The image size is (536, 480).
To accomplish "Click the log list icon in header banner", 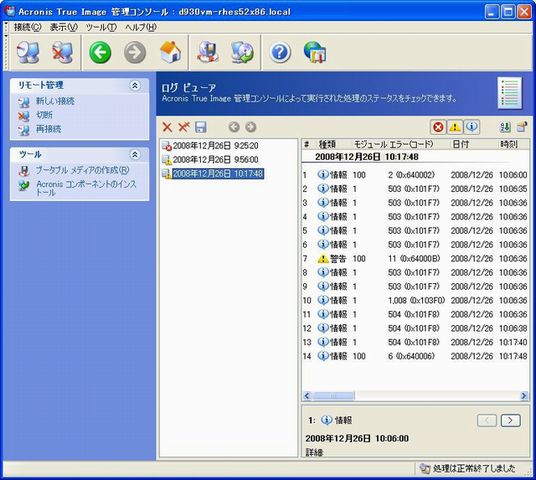I will tap(510, 93).
